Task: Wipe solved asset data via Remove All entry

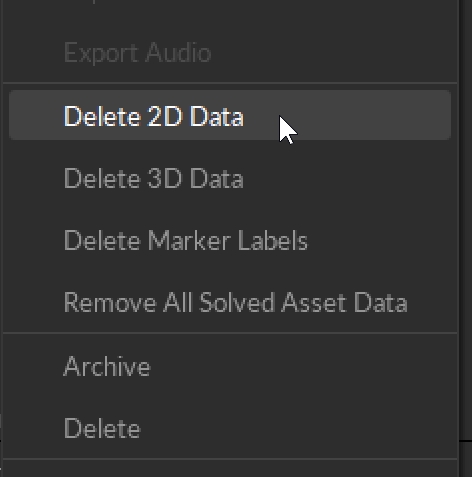Action: (230, 302)
